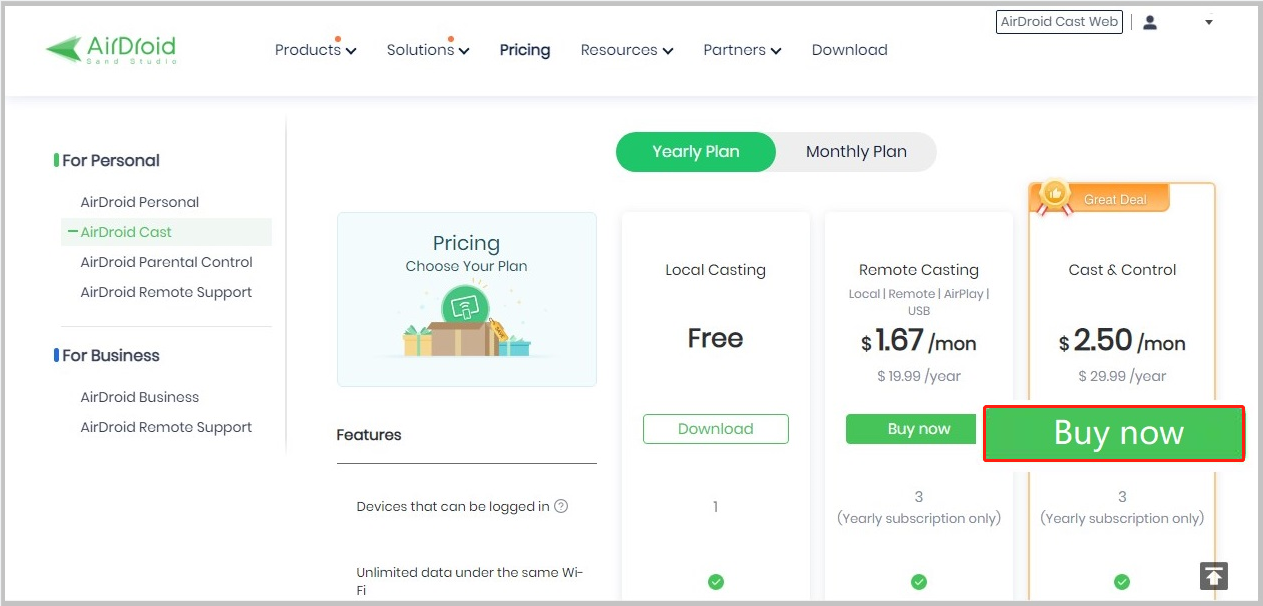
Task: Click the Free price label
Action: 716,339
